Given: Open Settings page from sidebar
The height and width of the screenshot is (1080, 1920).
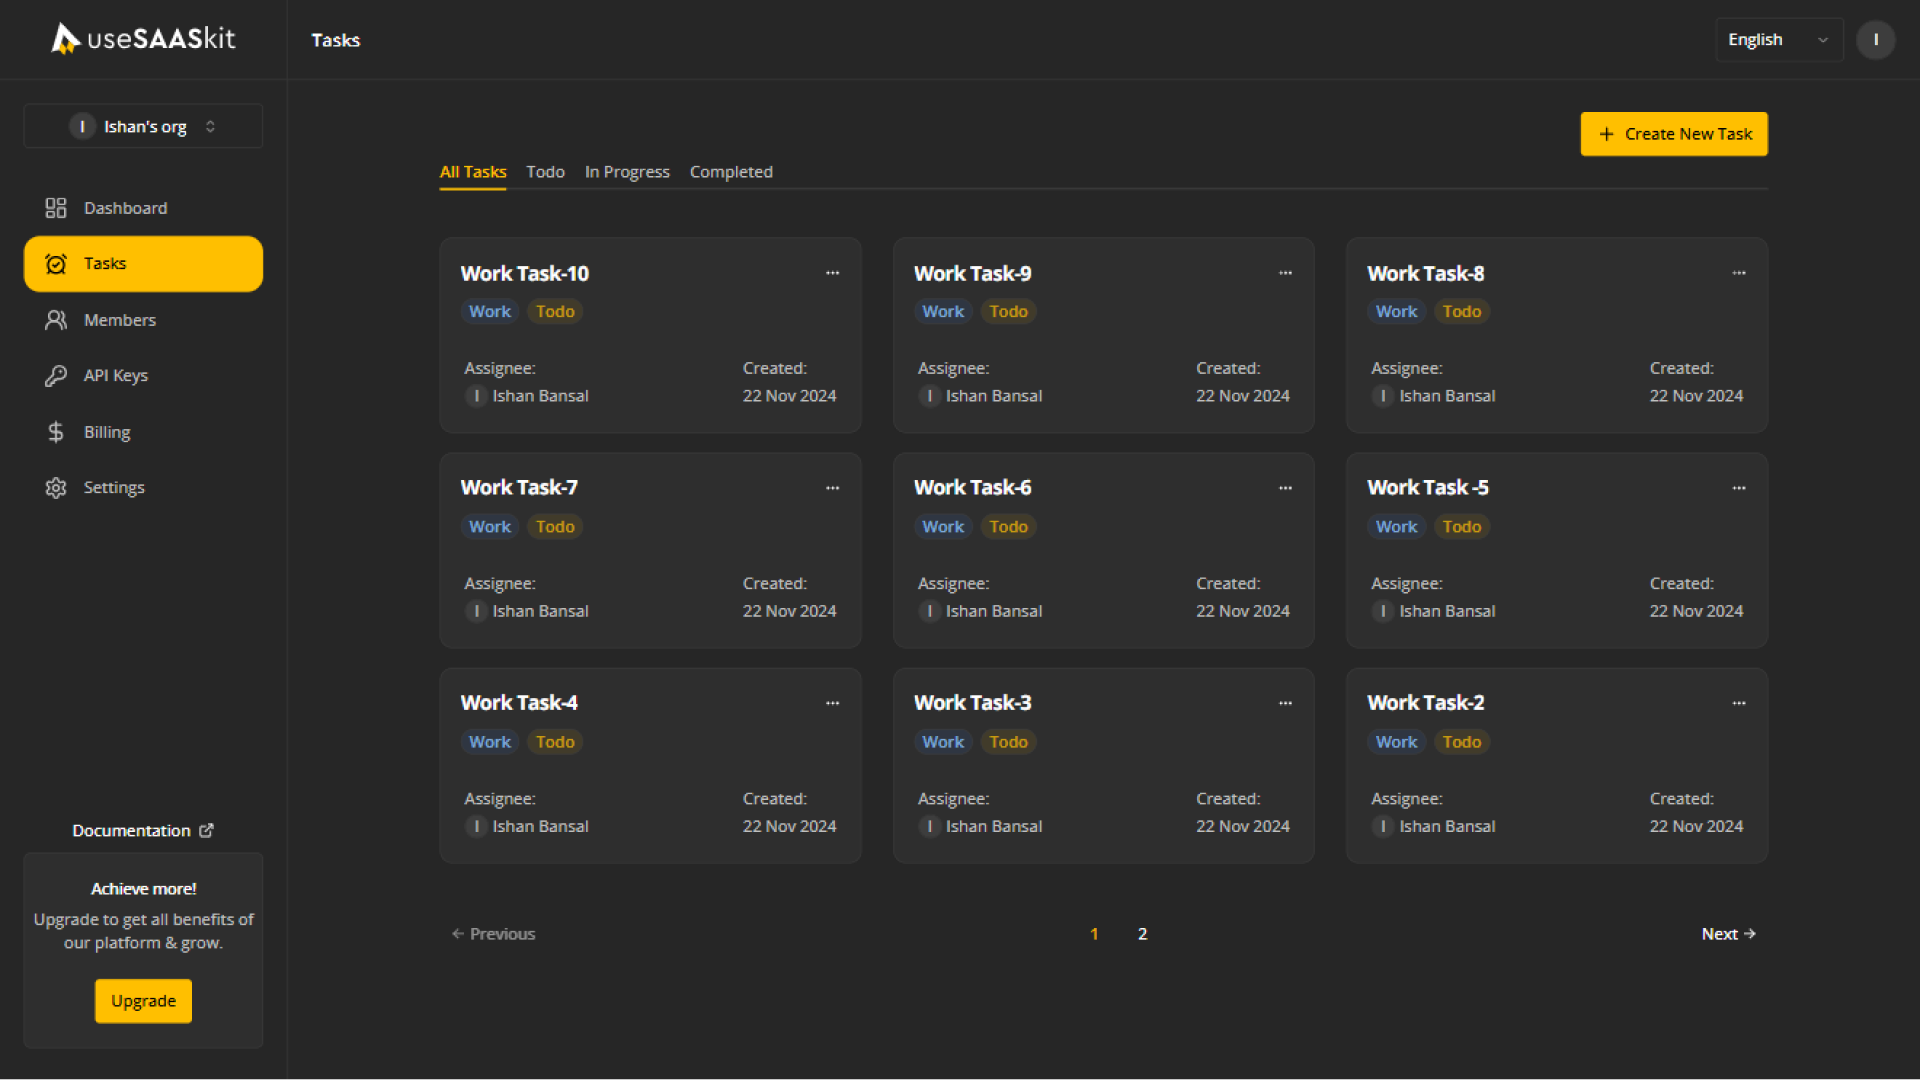Looking at the screenshot, I should [x=143, y=488].
